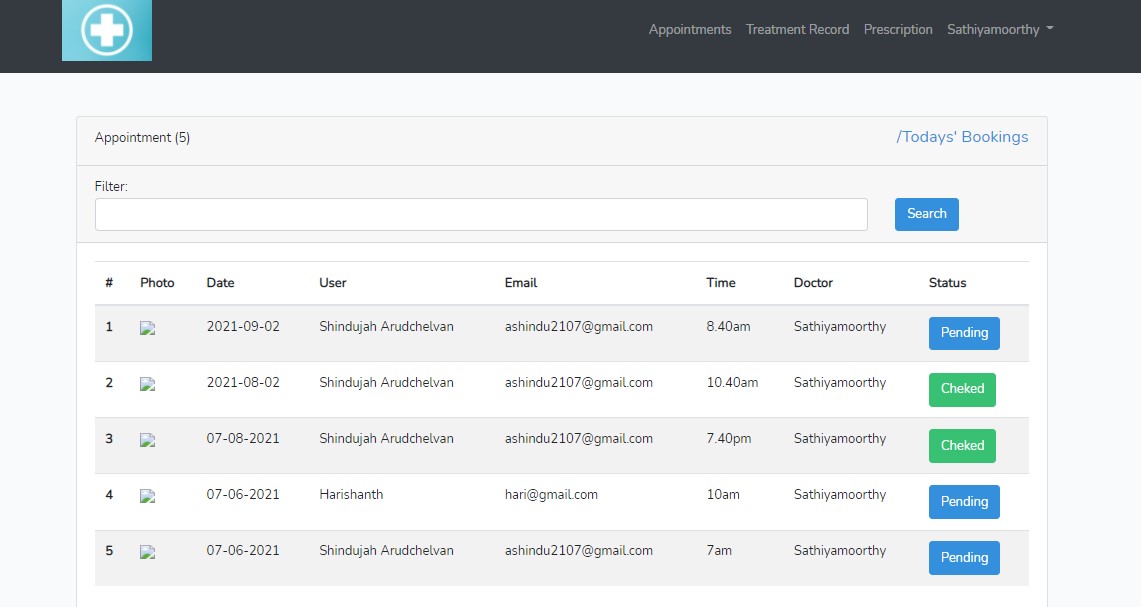Click the Appointment (5) panel header
Viewport: 1141px width, 607px height.
coord(143,137)
